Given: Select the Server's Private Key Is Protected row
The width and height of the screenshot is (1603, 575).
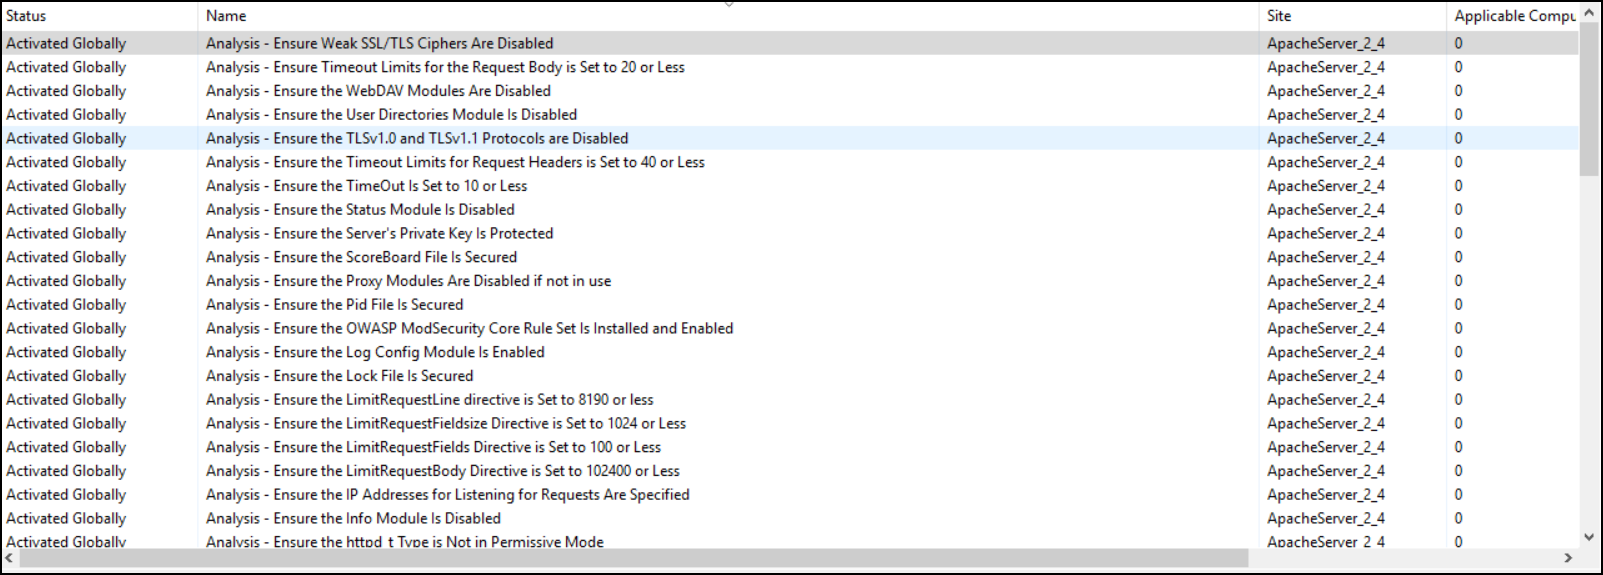Looking at the screenshot, I should 379,234.
